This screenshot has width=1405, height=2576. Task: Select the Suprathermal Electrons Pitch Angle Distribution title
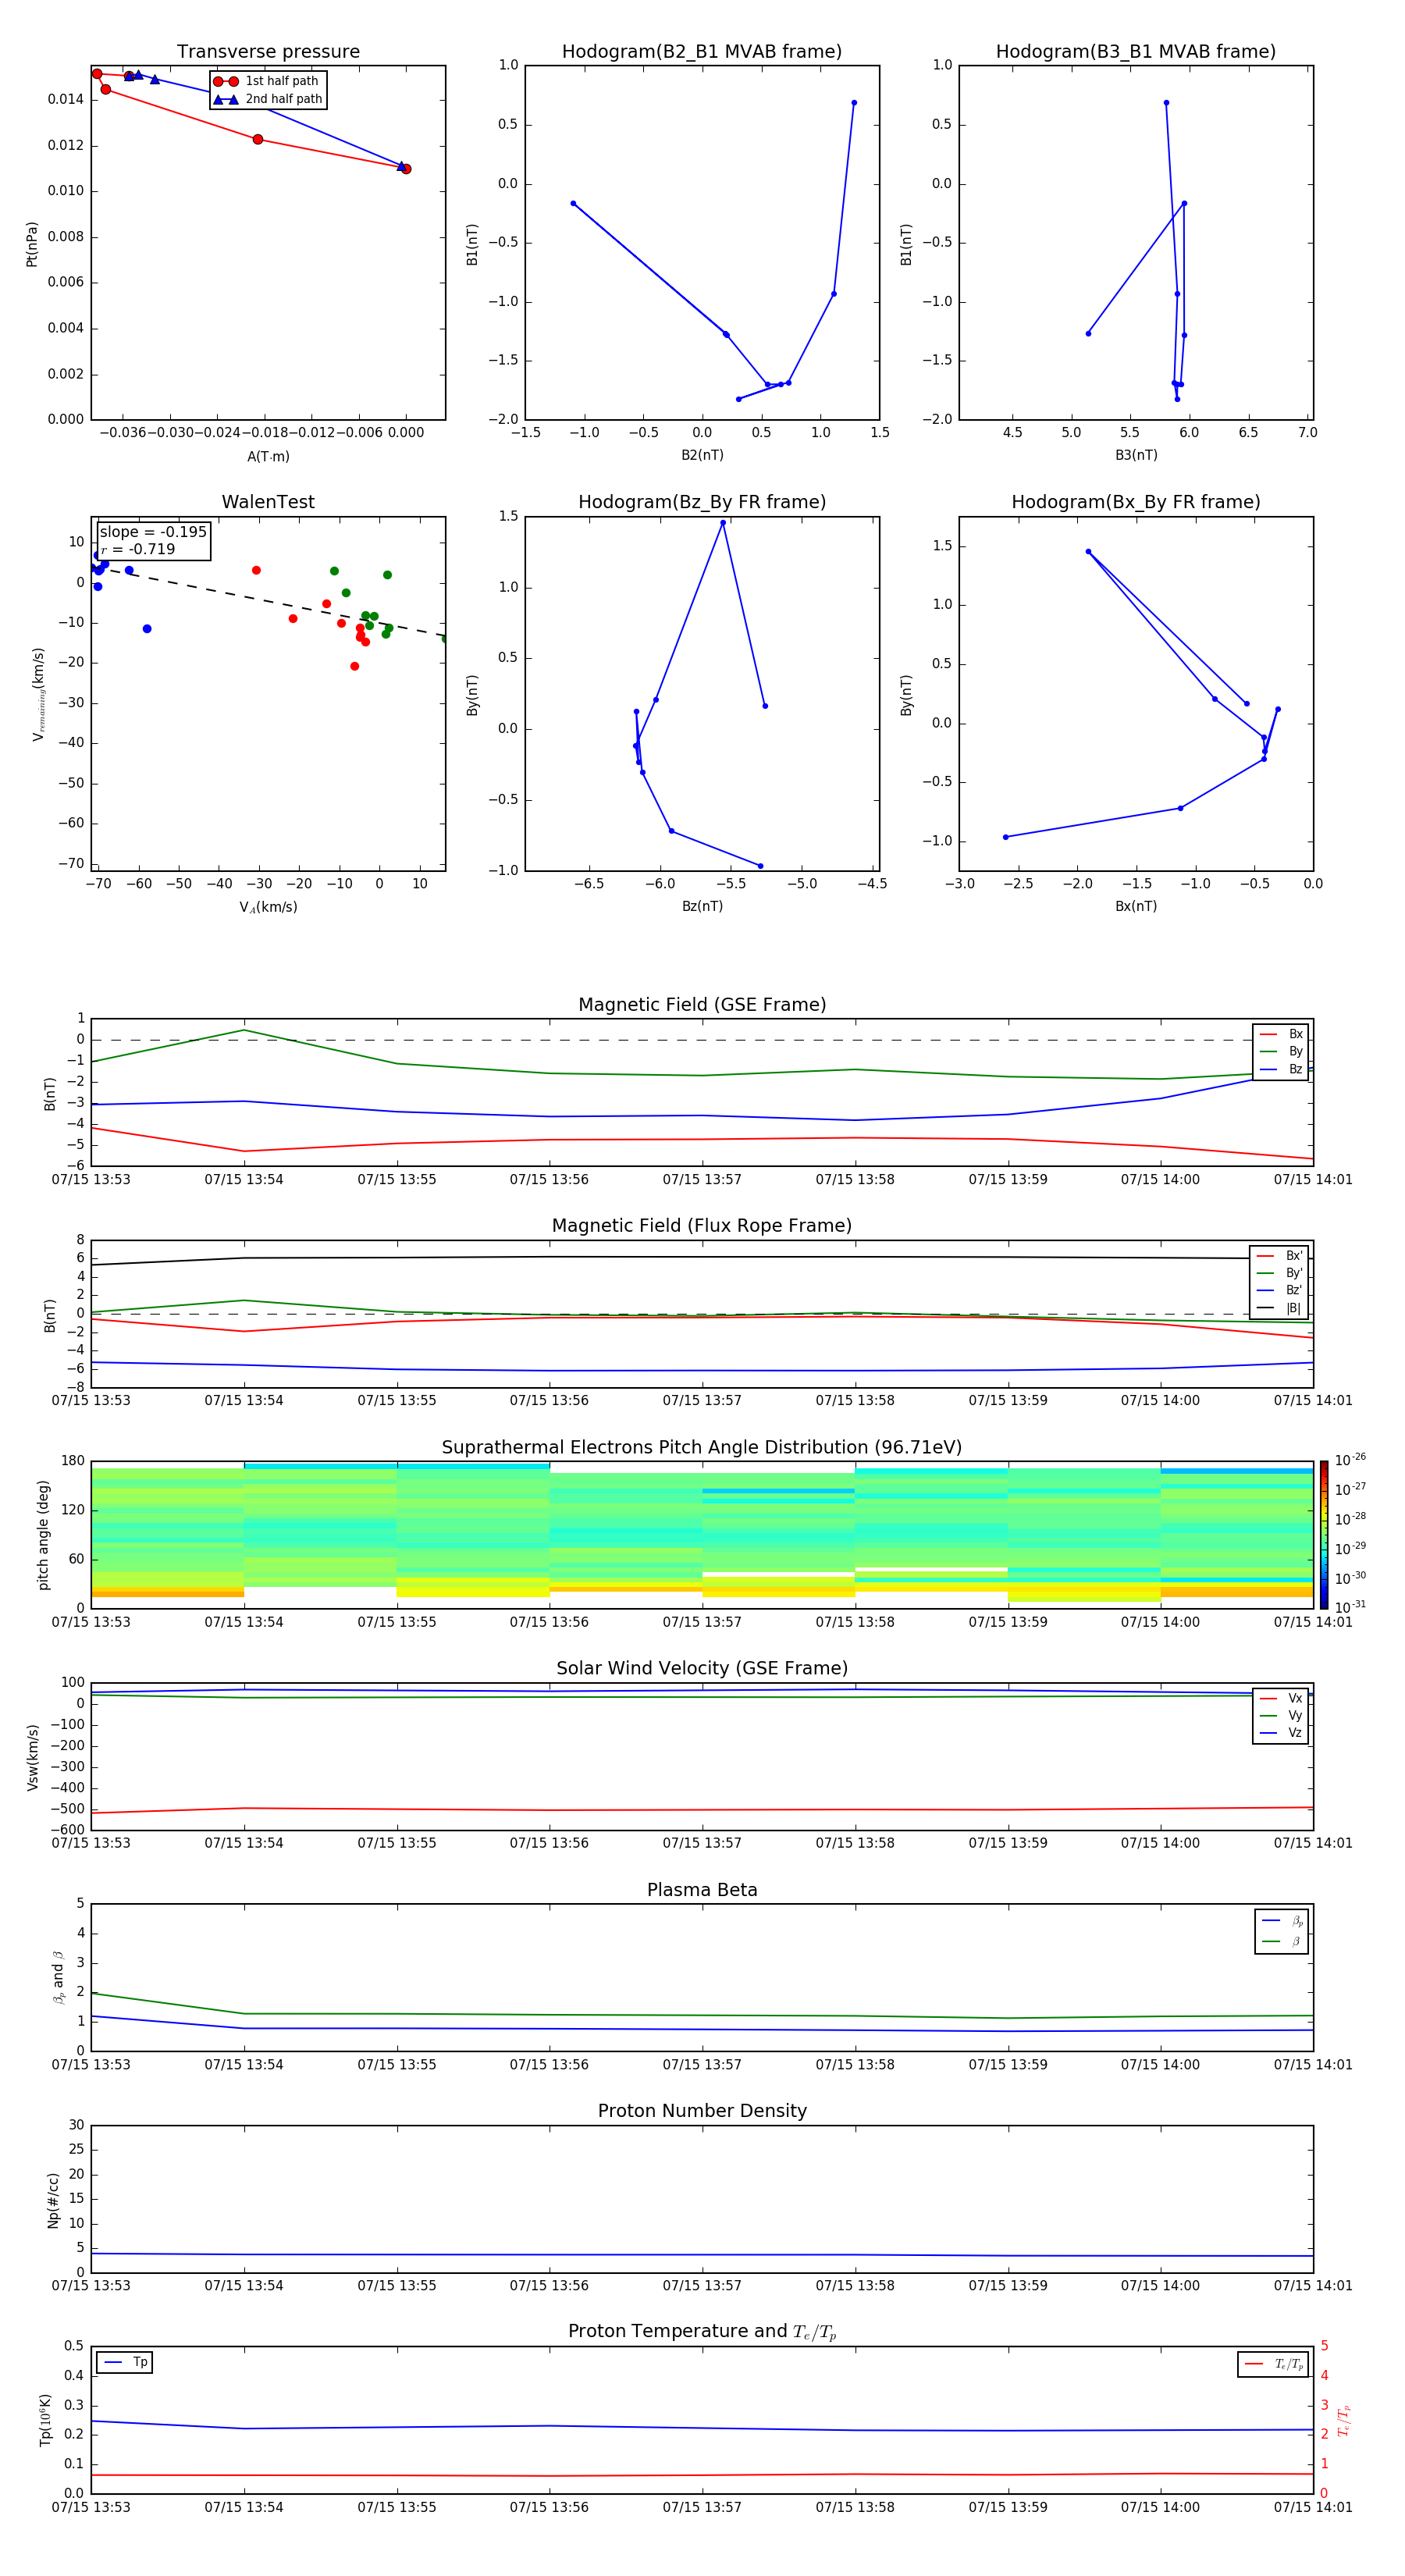pyautogui.click(x=702, y=1447)
